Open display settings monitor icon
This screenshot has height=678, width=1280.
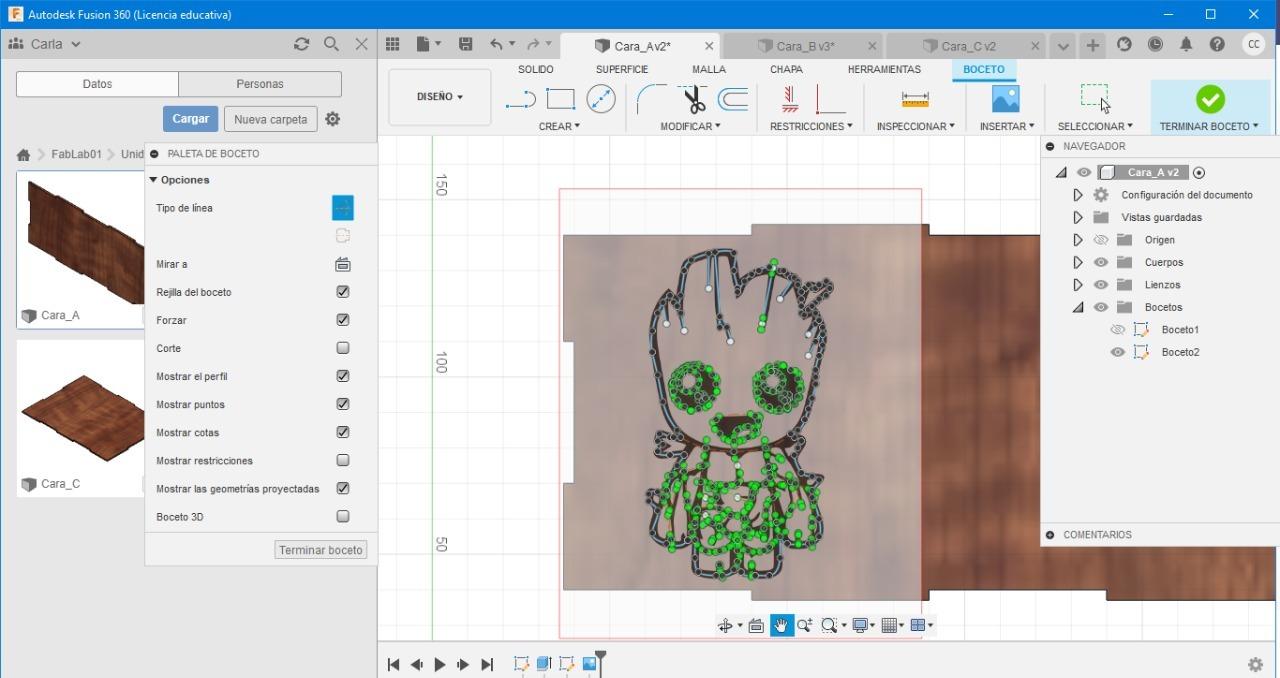(x=859, y=625)
